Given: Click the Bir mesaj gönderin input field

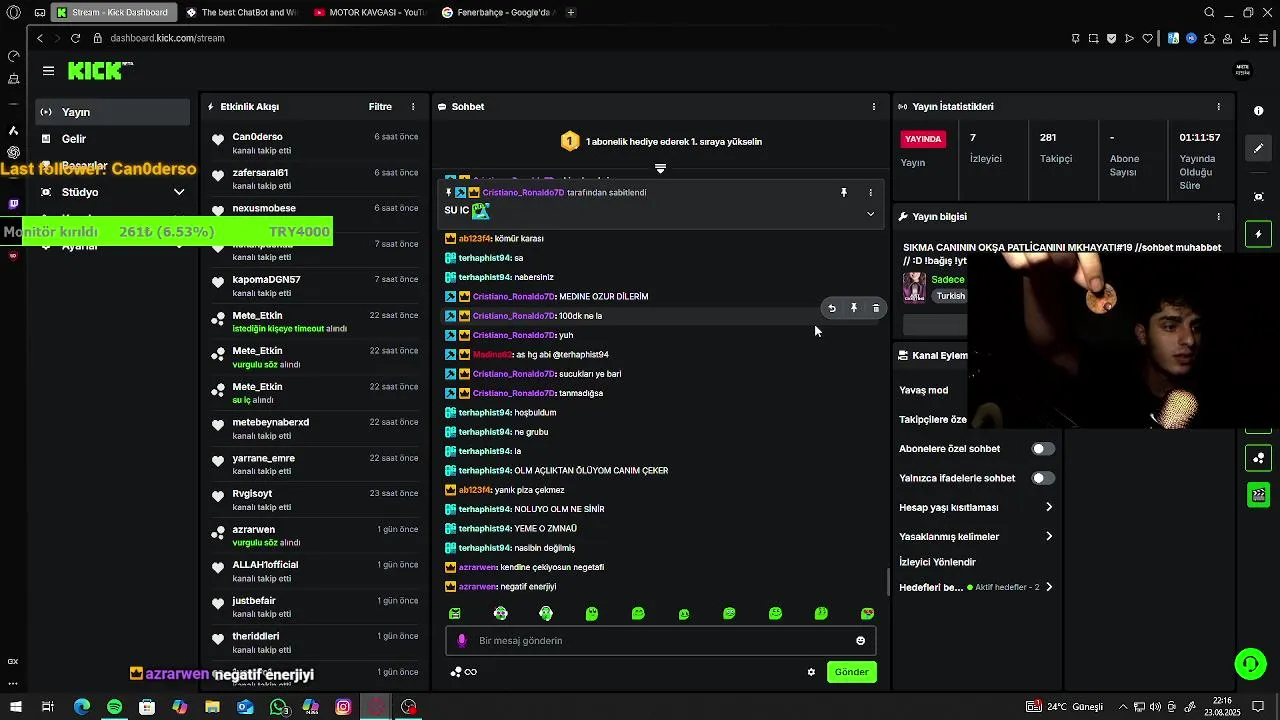Looking at the screenshot, I should [x=661, y=641].
